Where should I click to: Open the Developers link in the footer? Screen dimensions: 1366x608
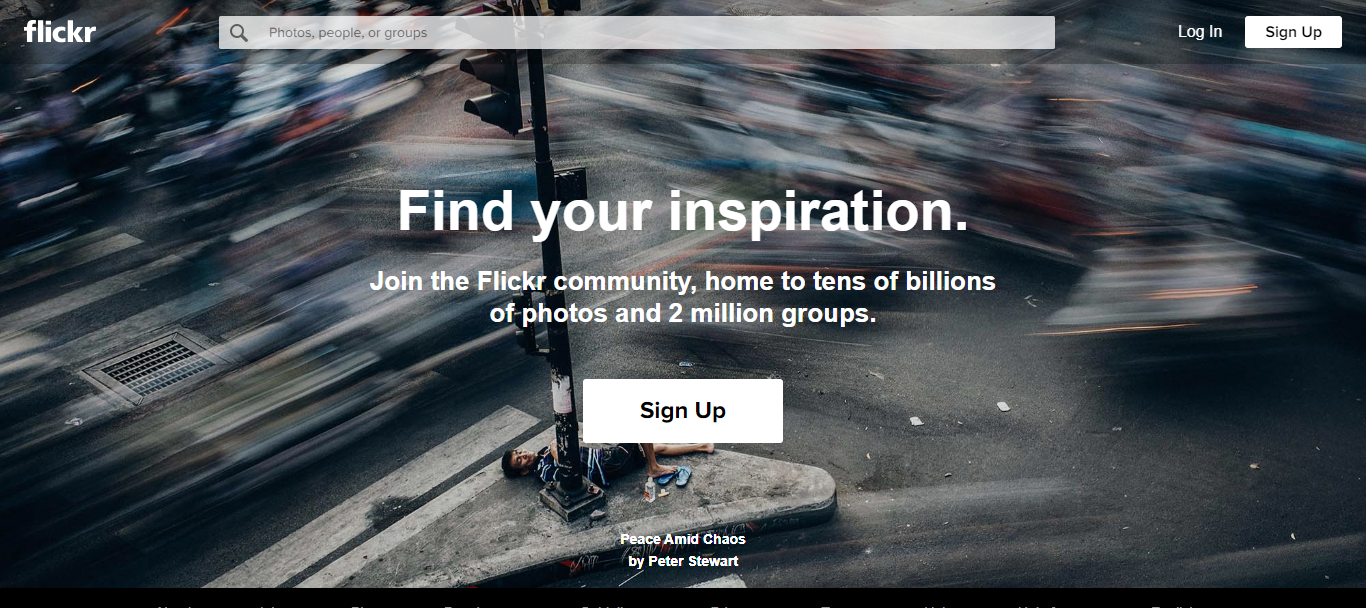coord(477,604)
